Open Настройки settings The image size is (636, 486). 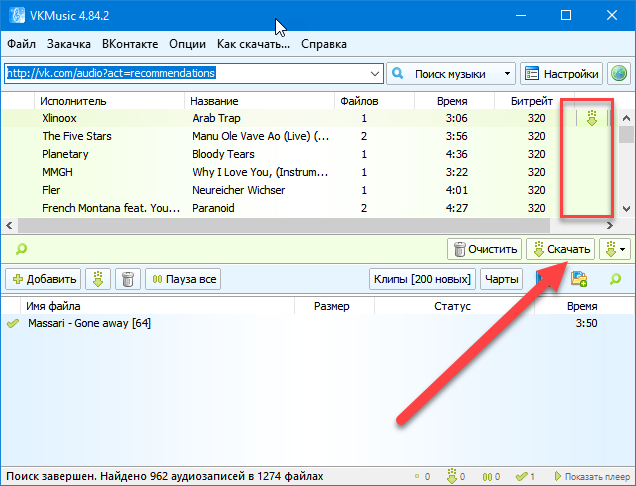(562, 74)
